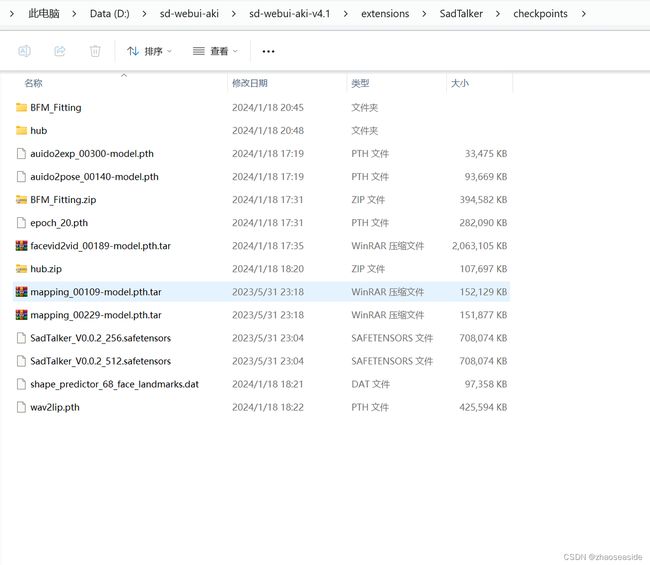Select the BFM_Fitting folder name
The image size is (650, 565).
pyautogui.click(x=56, y=108)
